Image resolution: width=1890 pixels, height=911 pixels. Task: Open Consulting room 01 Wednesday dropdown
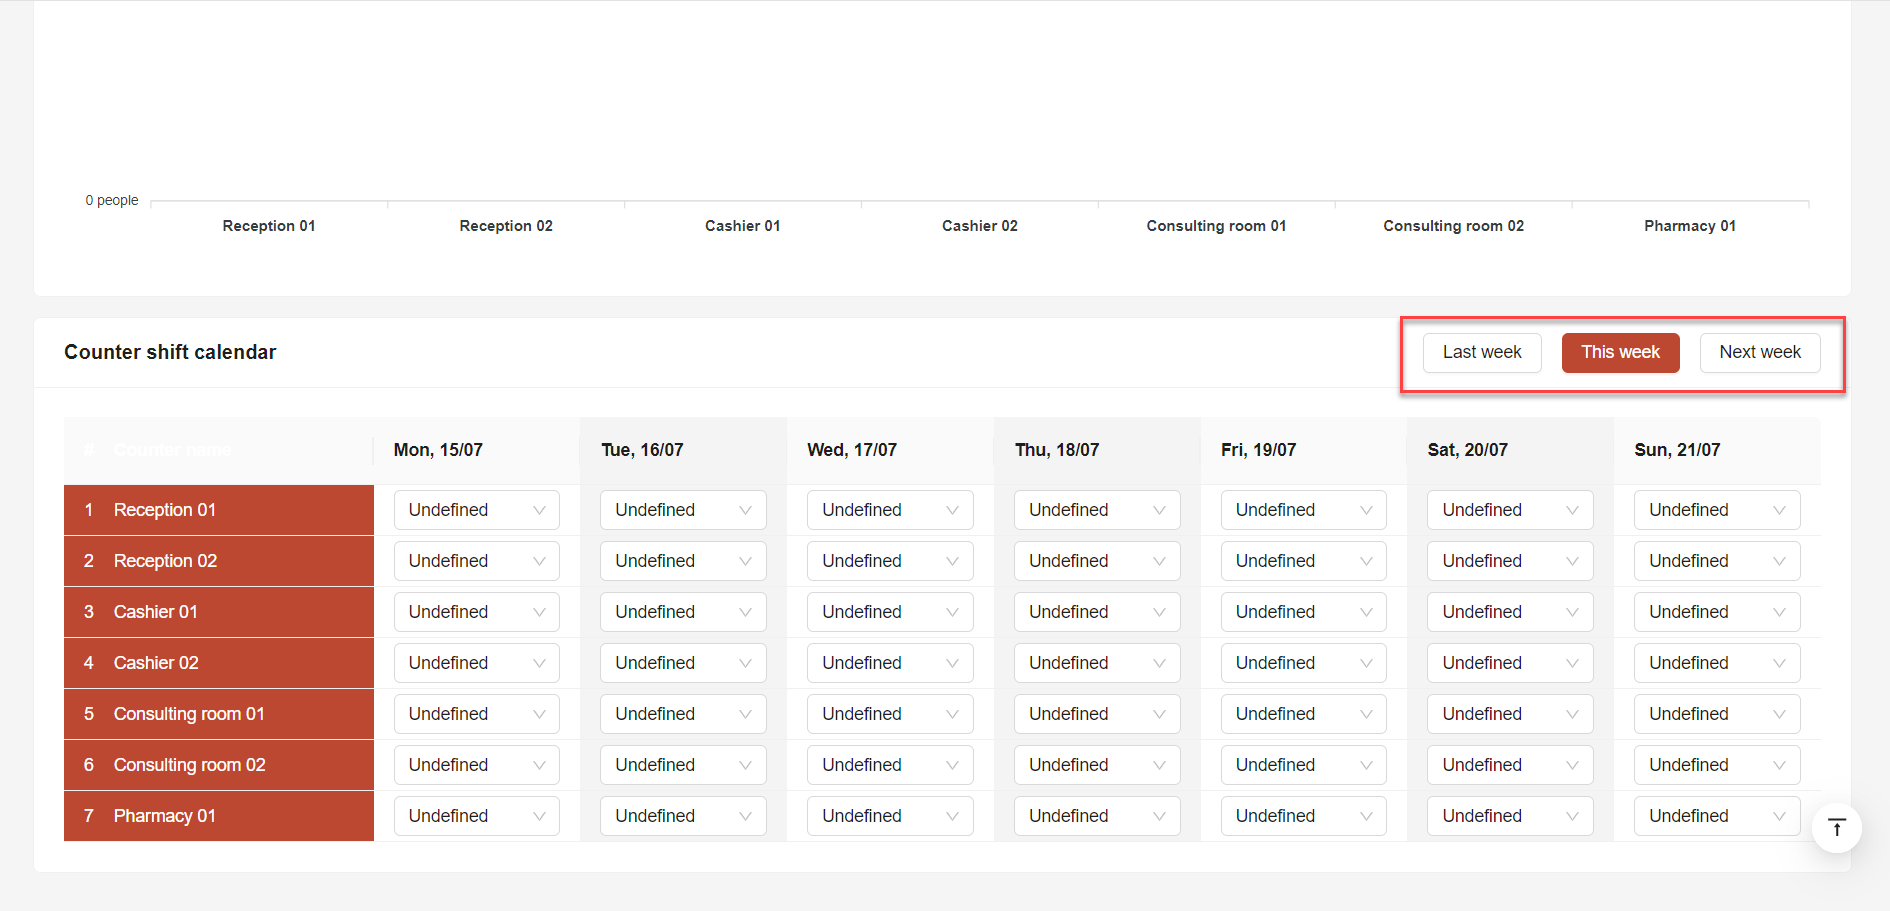click(x=890, y=714)
